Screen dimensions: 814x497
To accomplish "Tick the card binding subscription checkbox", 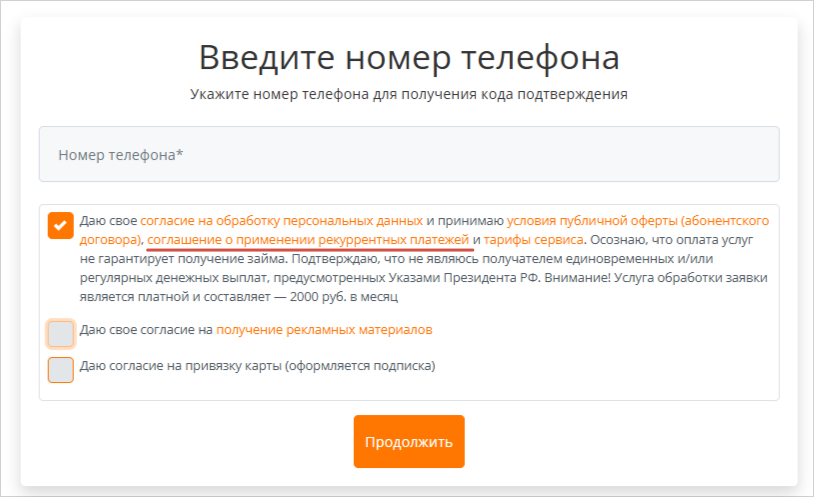I will [61, 369].
